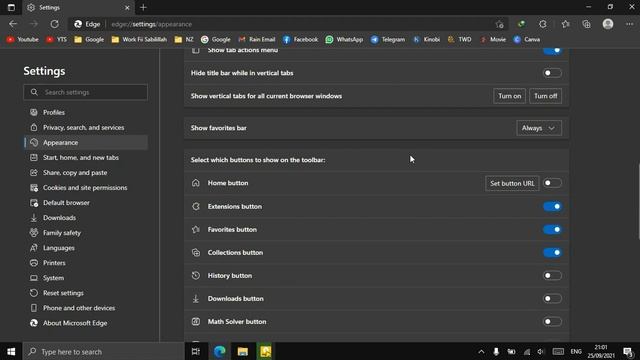Screen dimensions: 640x360
Task: Open About Microsoft Edge page
Action: click(x=86, y=323)
